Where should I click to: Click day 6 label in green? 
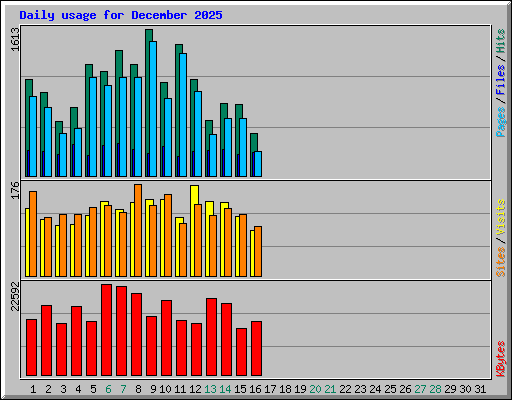coord(108,389)
